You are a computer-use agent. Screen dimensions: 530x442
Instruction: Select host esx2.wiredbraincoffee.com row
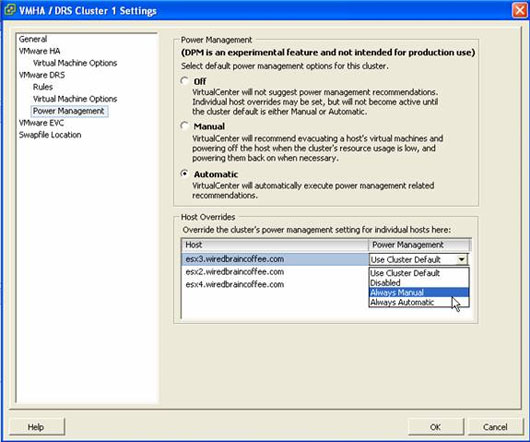274,272
